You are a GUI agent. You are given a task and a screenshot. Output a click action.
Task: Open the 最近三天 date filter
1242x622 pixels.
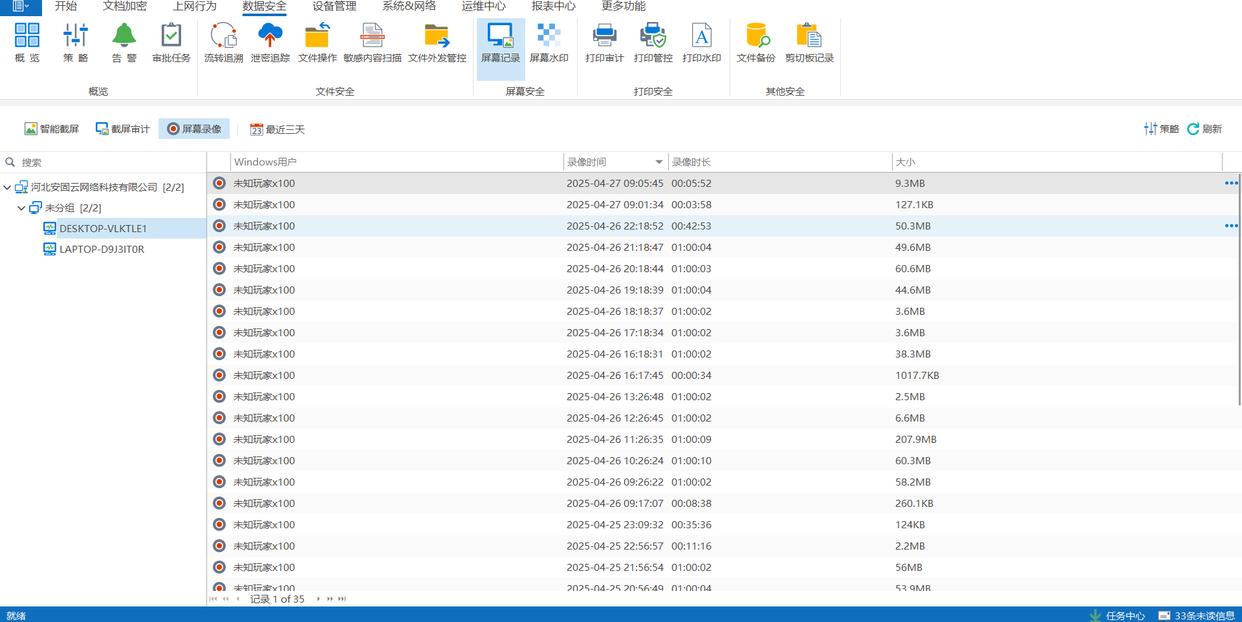(277, 129)
